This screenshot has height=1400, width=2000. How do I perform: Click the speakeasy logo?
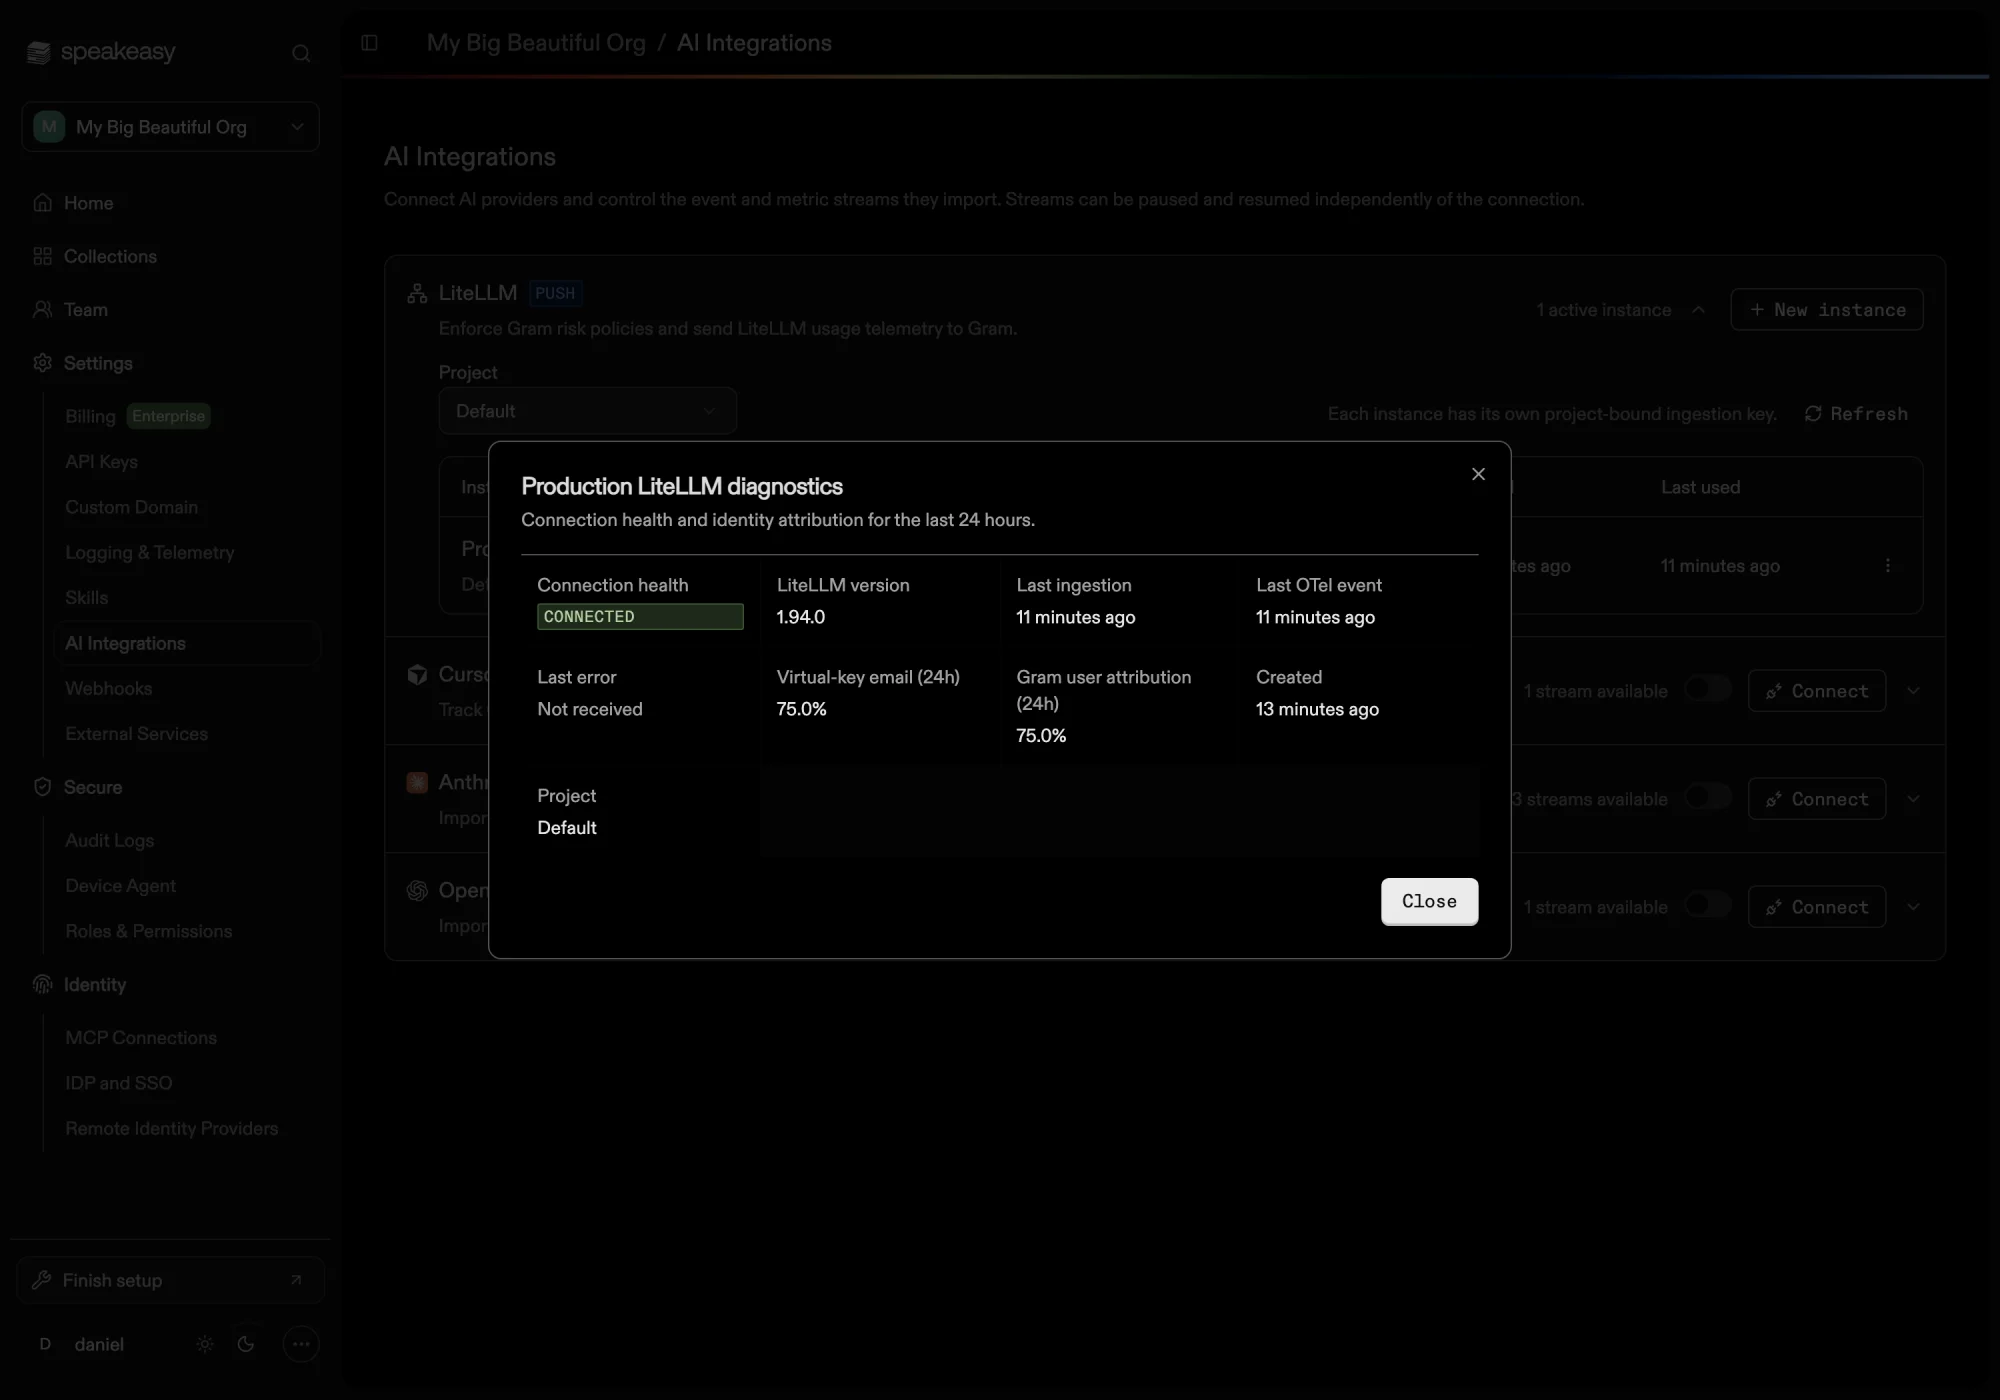101,52
